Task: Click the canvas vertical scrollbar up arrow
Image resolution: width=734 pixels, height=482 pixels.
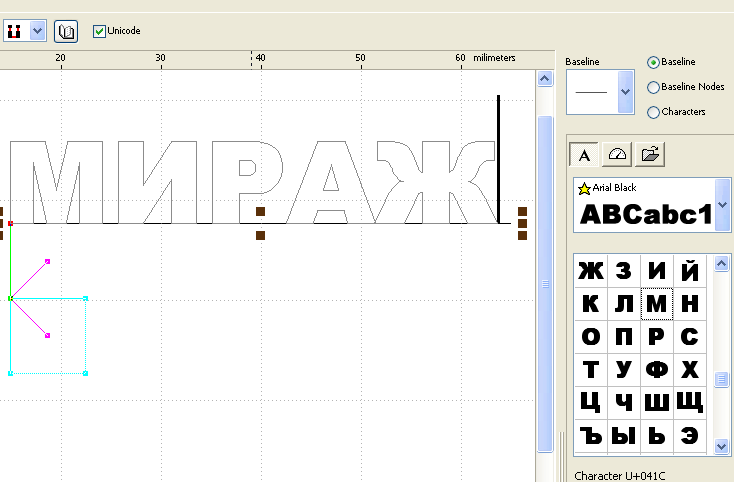Action: [x=545, y=78]
